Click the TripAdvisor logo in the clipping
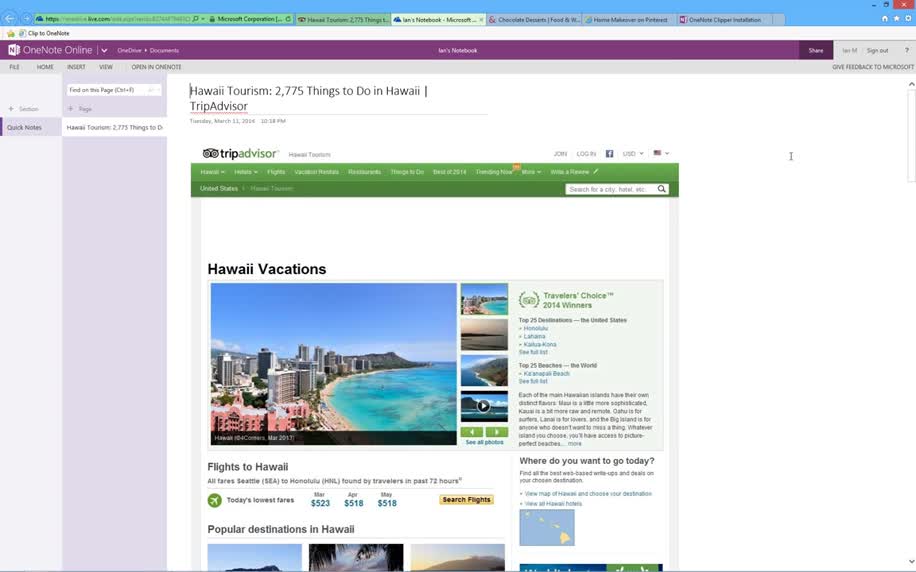 click(240, 154)
